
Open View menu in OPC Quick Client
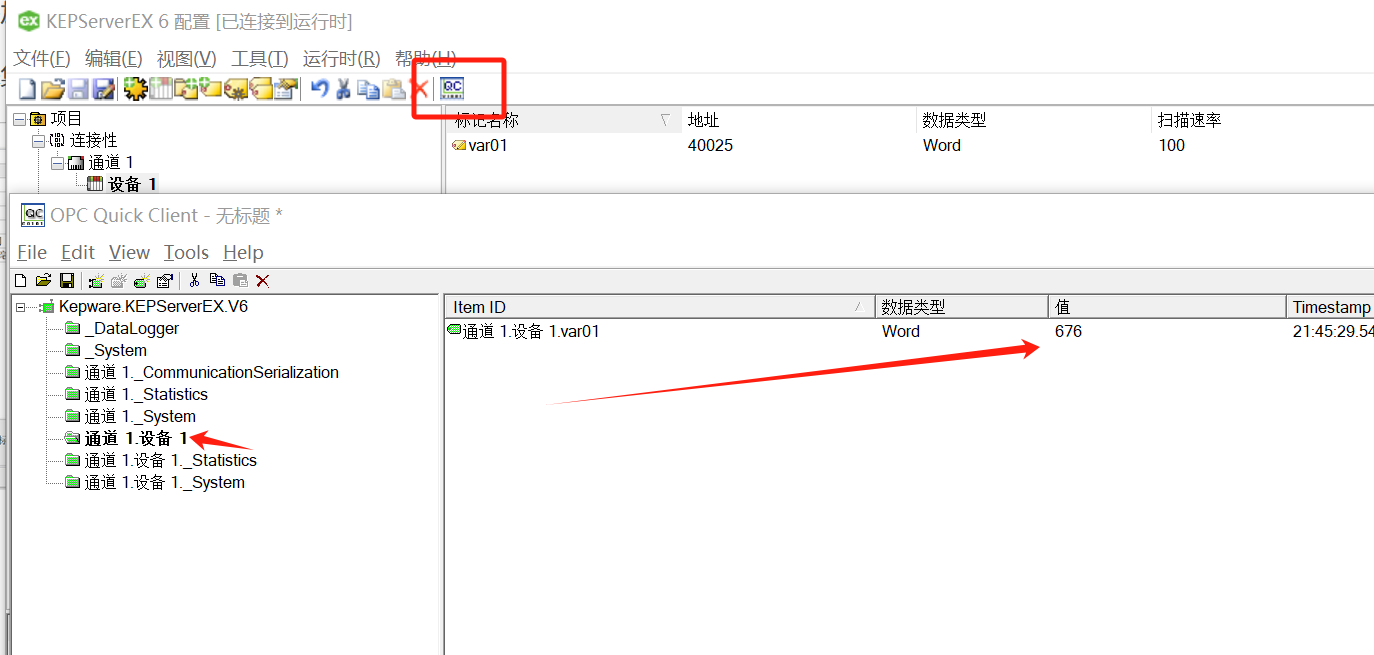[x=130, y=252]
